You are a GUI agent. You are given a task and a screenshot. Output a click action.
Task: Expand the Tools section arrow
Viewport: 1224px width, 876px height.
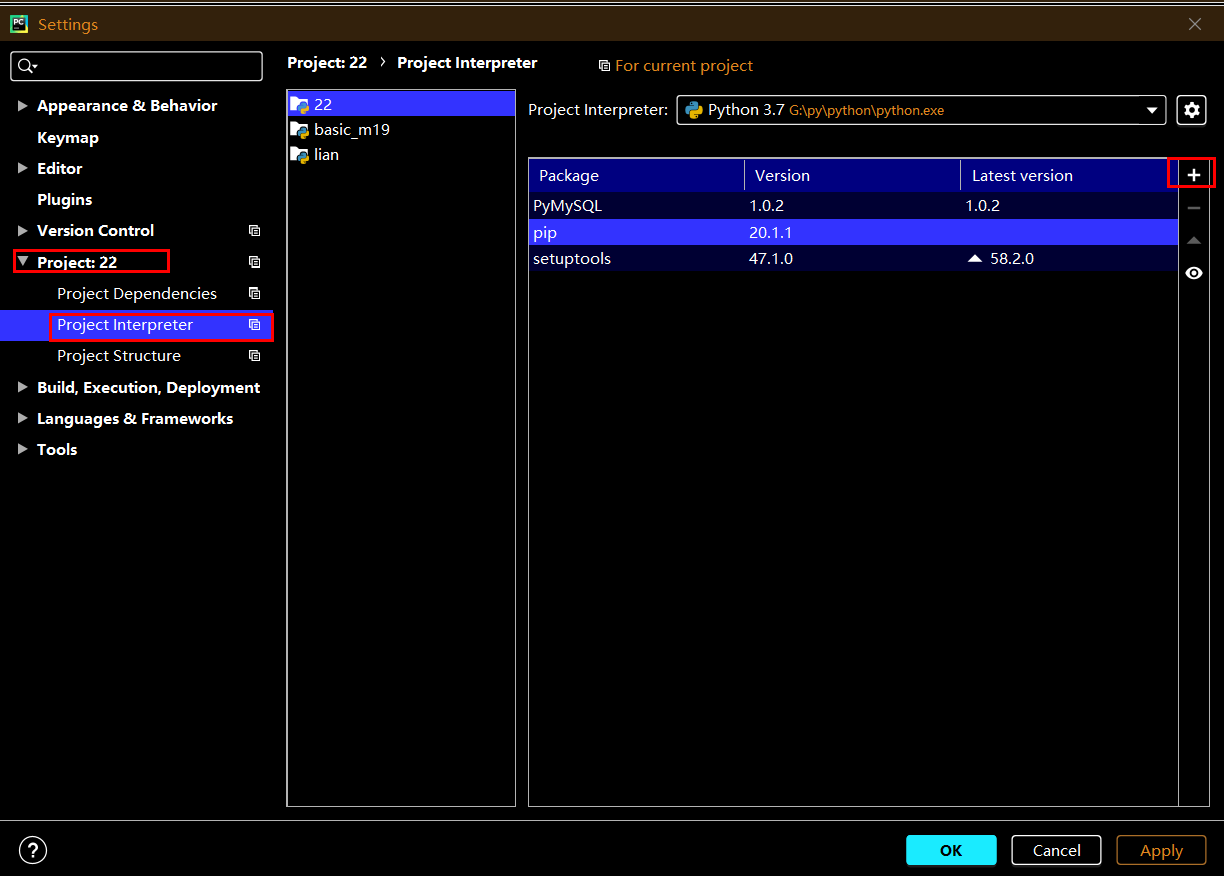point(23,449)
